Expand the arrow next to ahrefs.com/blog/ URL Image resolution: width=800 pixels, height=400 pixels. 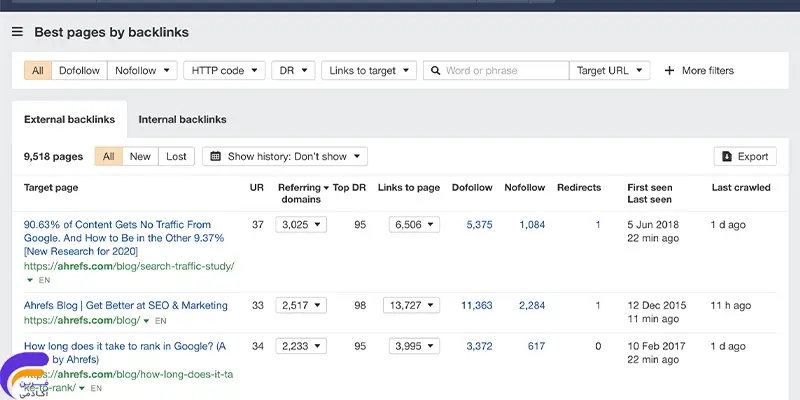(x=146, y=321)
